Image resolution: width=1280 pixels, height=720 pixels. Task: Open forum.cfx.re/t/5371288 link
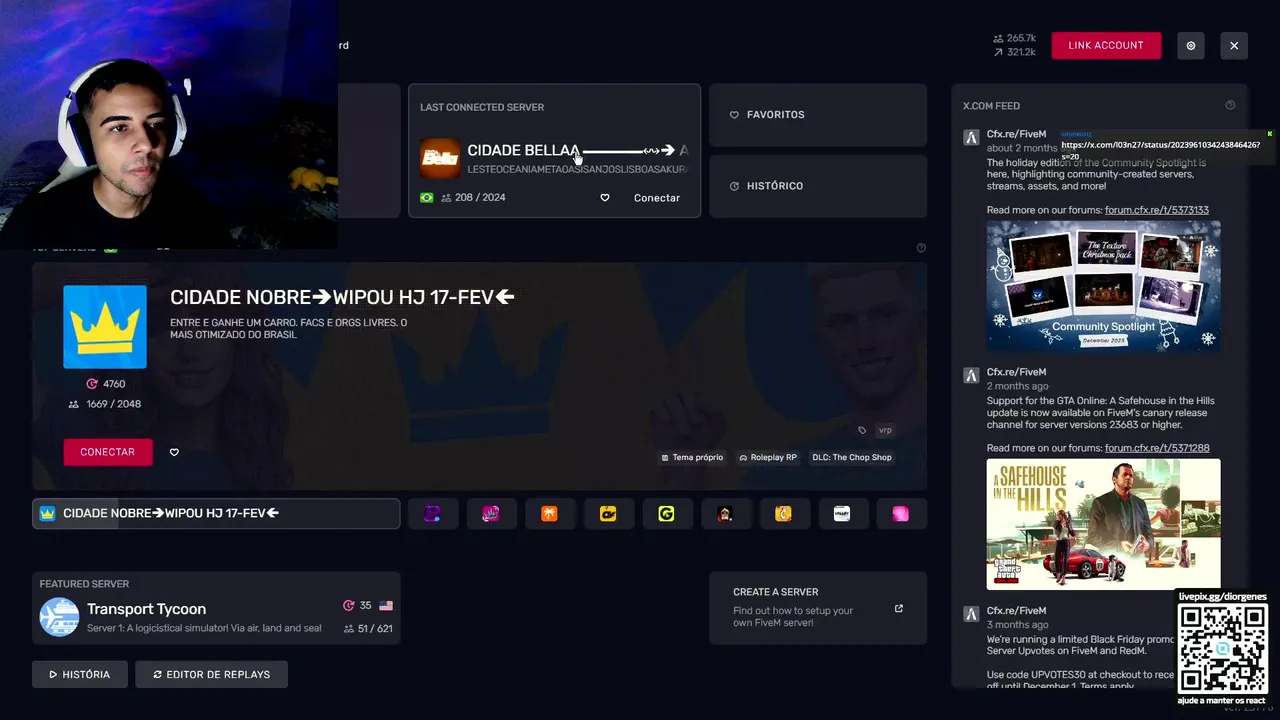[1157, 448]
